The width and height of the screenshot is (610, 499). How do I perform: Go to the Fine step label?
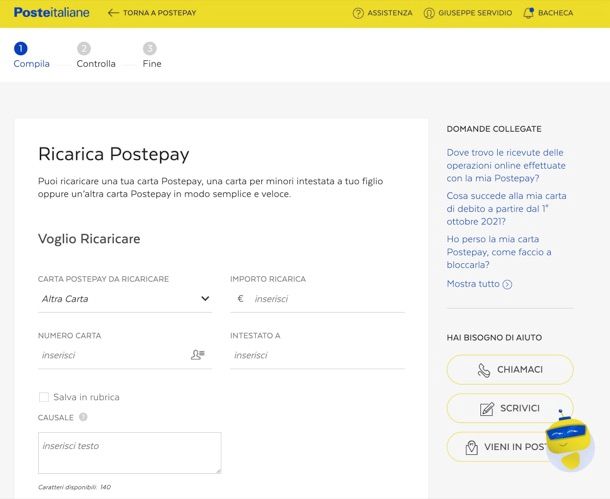(x=152, y=64)
